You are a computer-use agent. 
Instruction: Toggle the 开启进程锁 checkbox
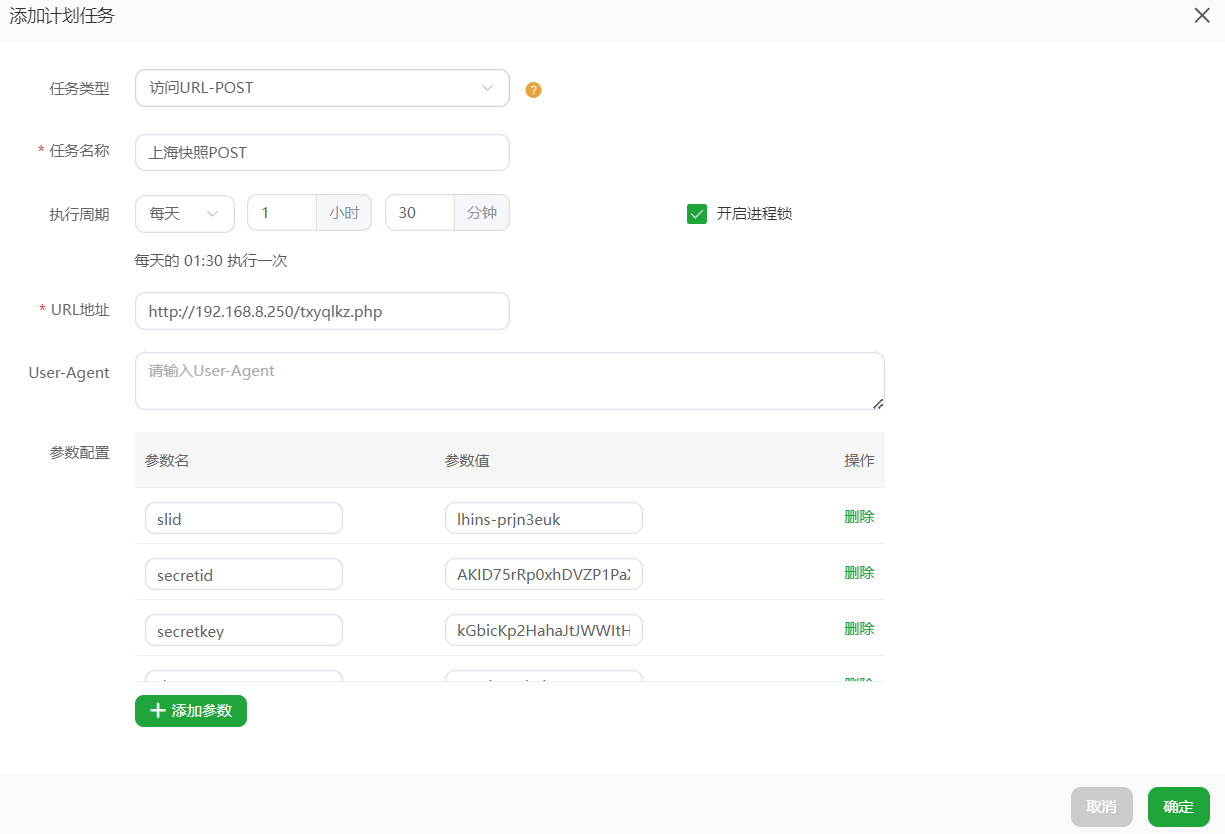tap(697, 214)
